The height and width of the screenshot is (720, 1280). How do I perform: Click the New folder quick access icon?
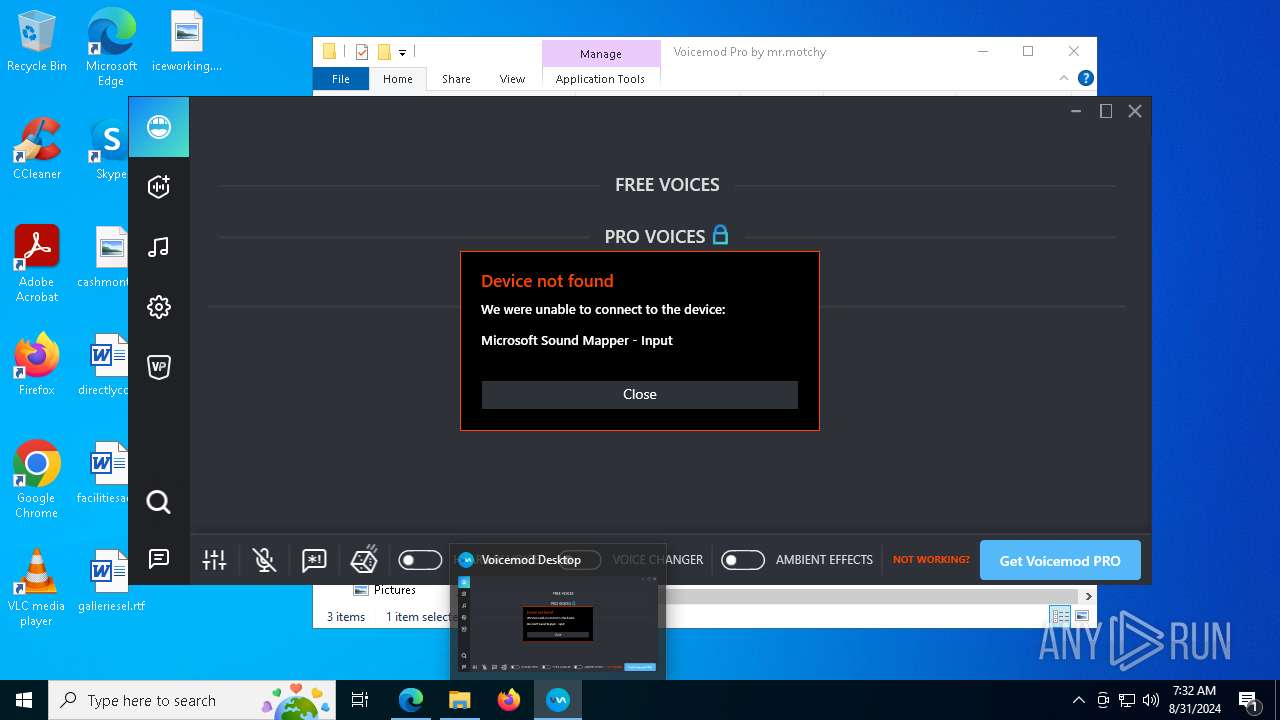point(384,52)
